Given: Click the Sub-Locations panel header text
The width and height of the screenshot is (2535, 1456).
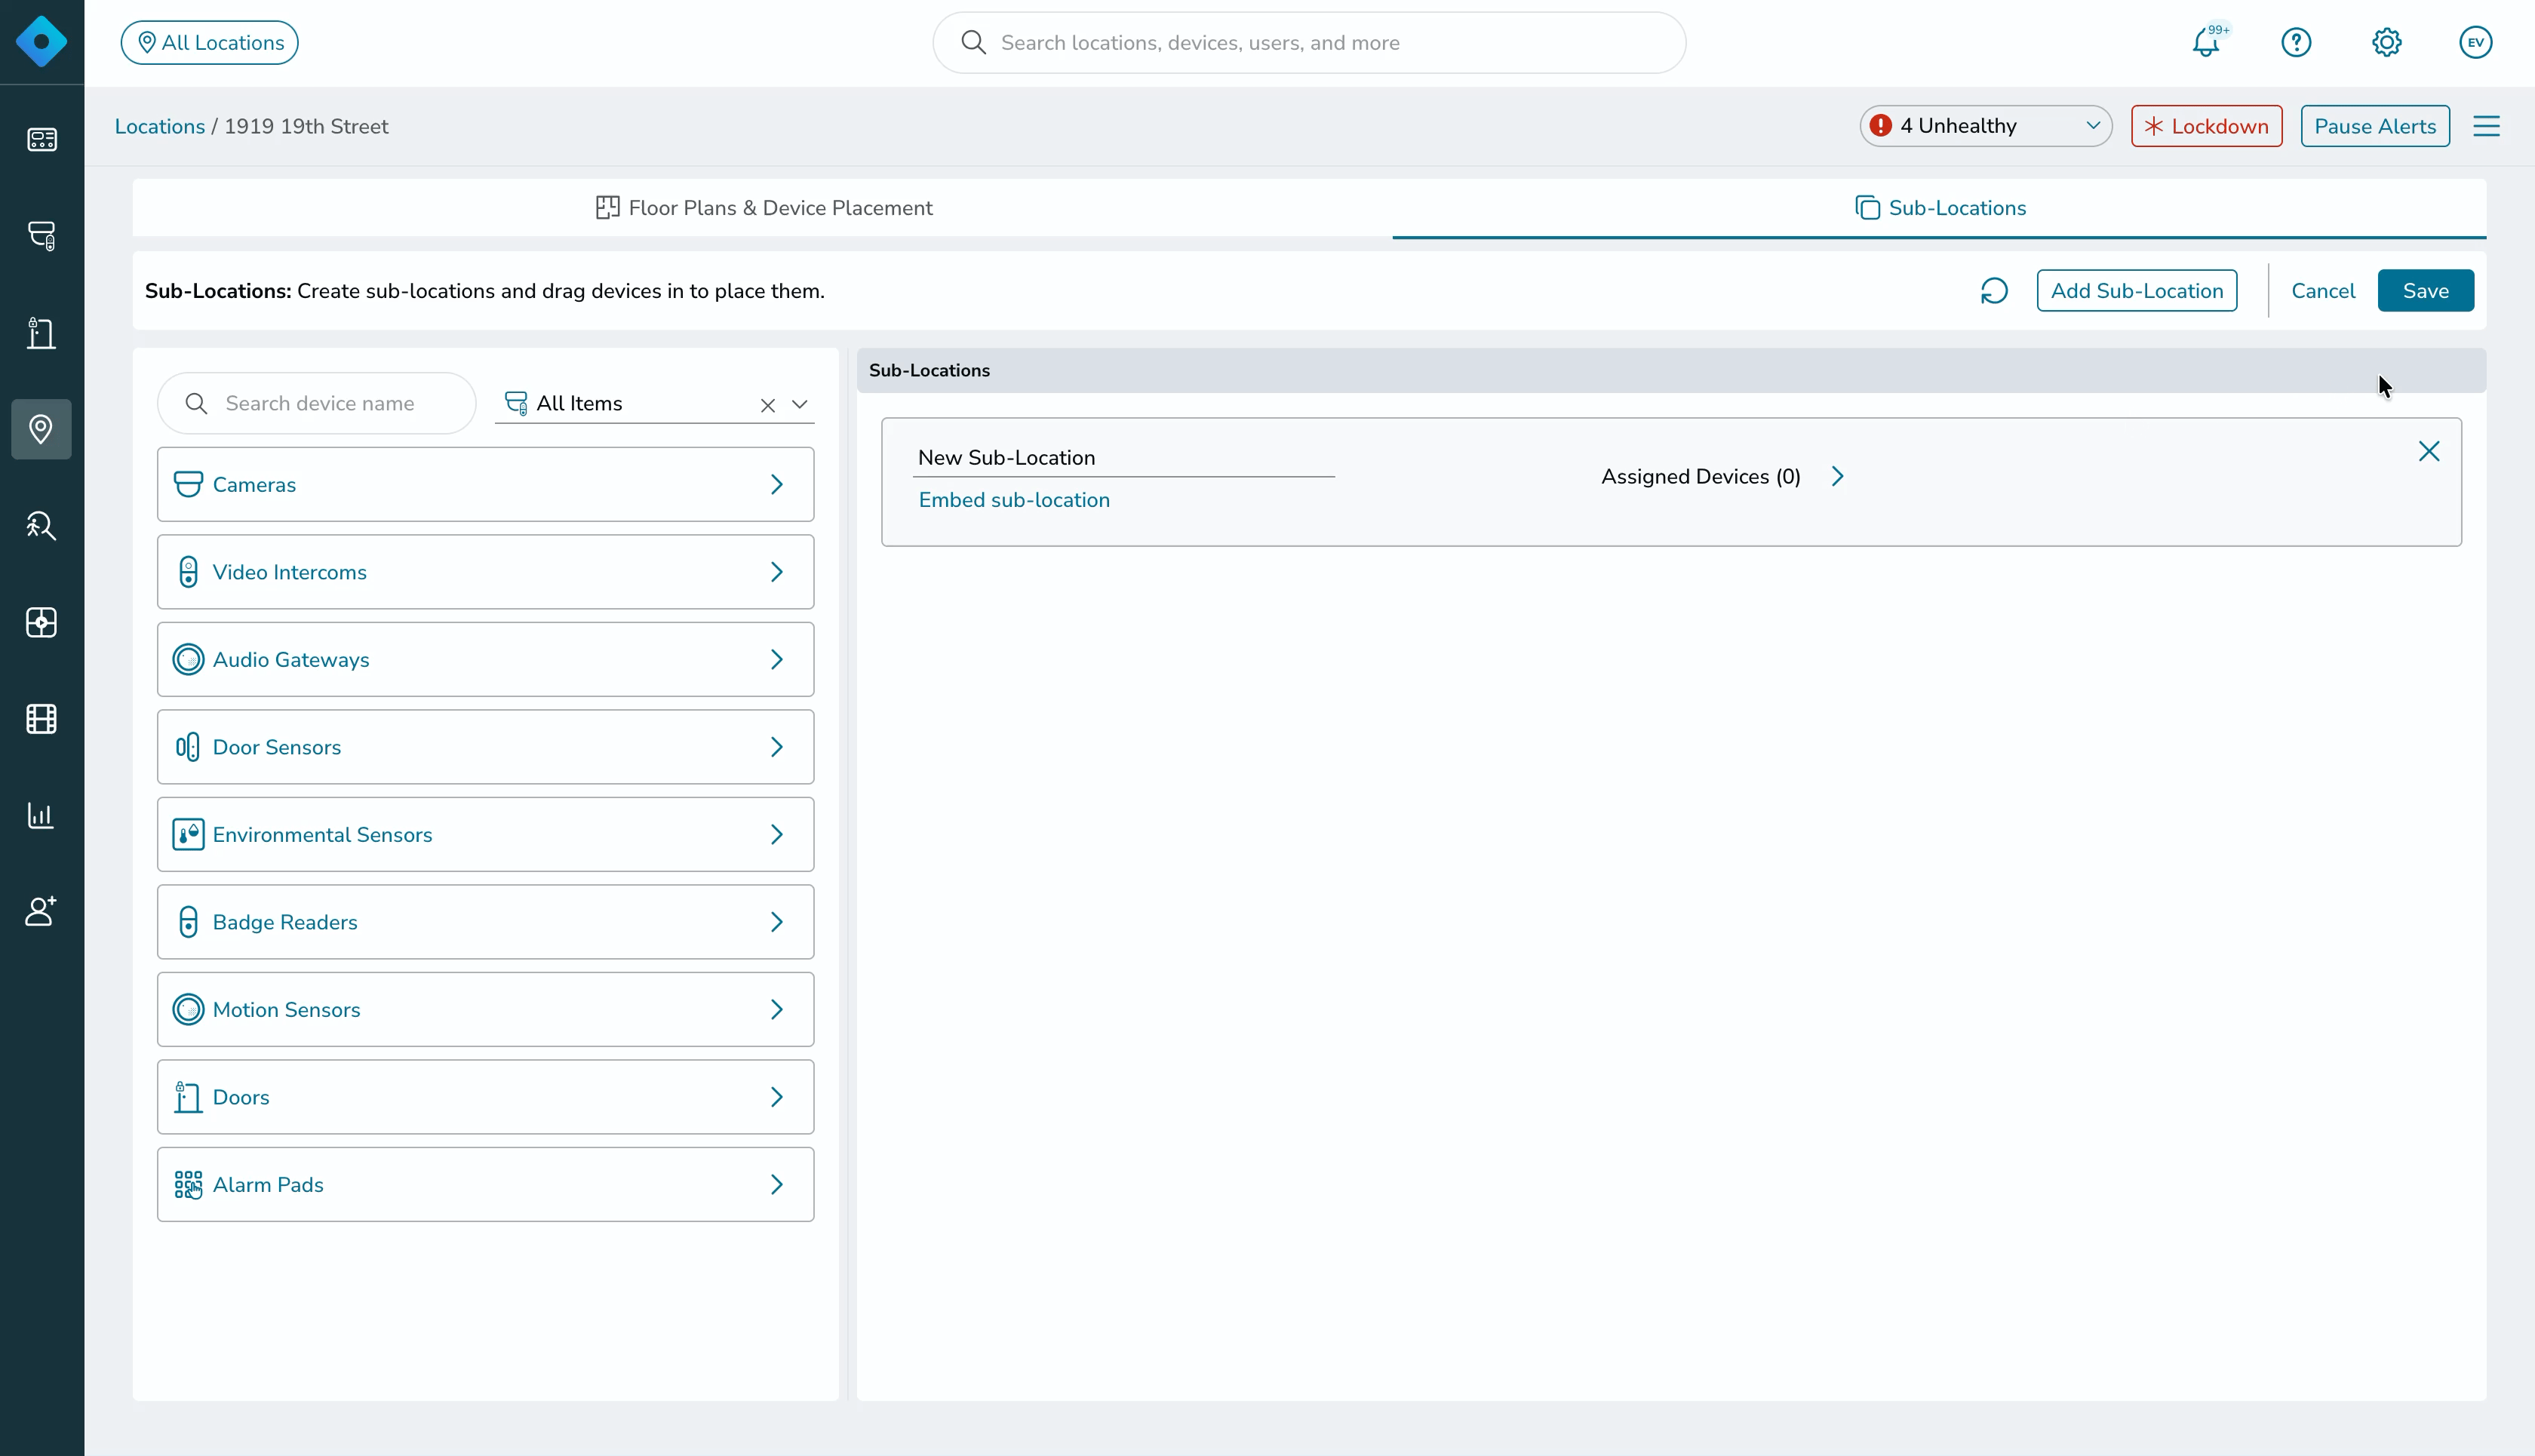Looking at the screenshot, I should [929, 370].
